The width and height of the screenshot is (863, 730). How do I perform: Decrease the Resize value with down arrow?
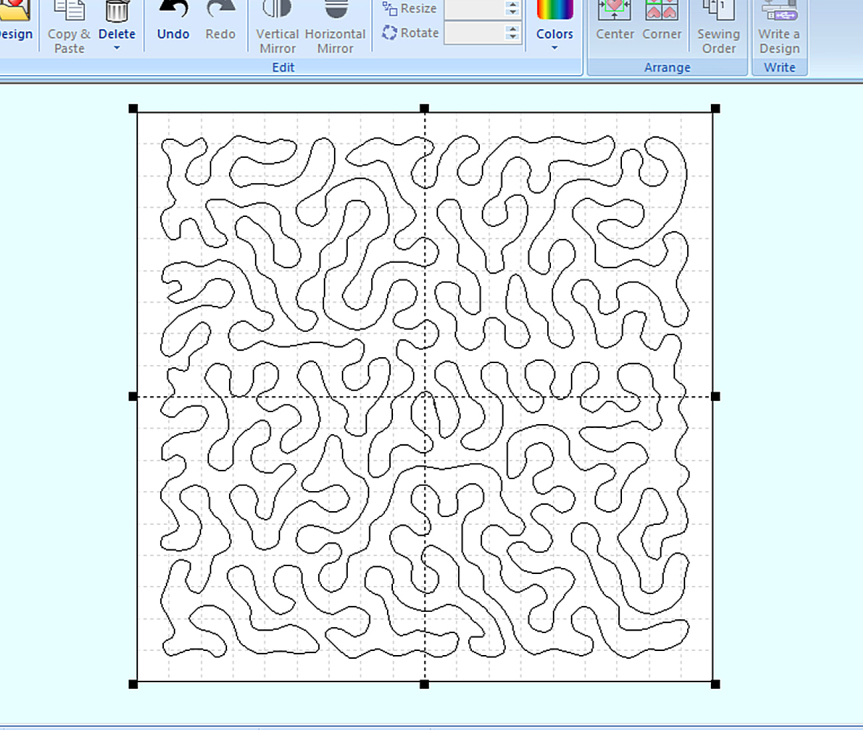[513, 13]
